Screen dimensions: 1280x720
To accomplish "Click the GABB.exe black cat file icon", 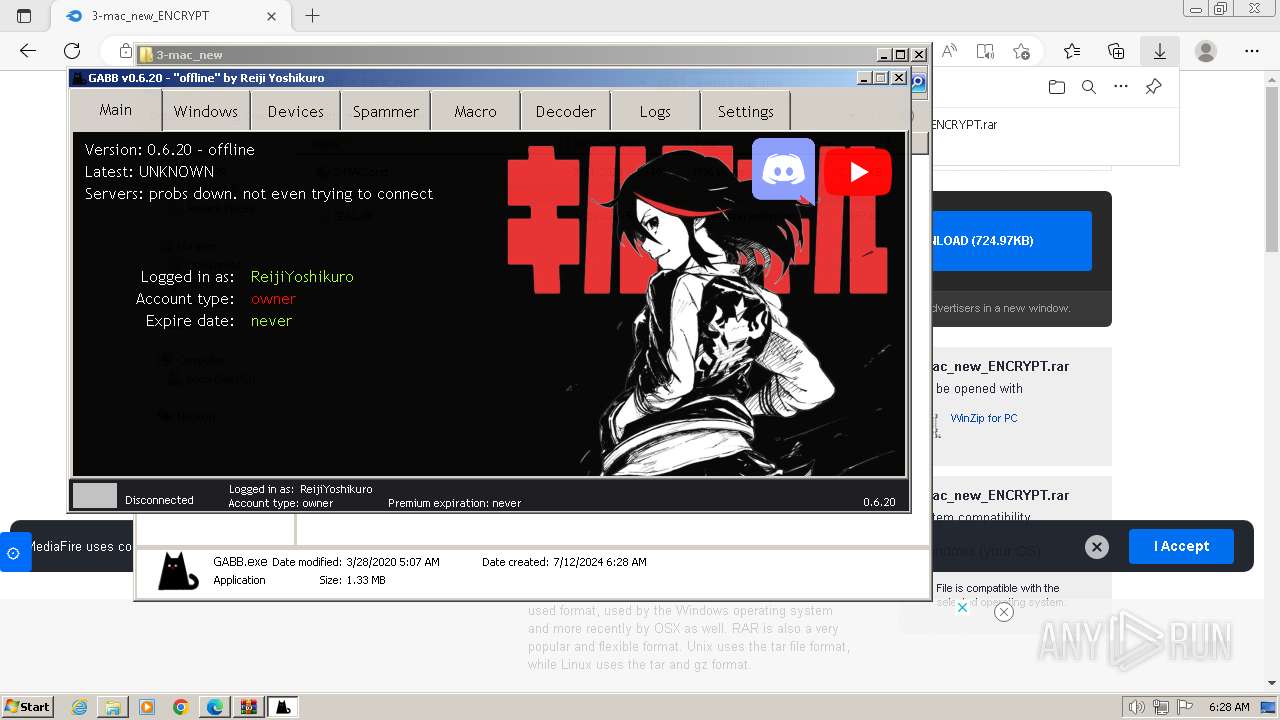I will [x=178, y=571].
